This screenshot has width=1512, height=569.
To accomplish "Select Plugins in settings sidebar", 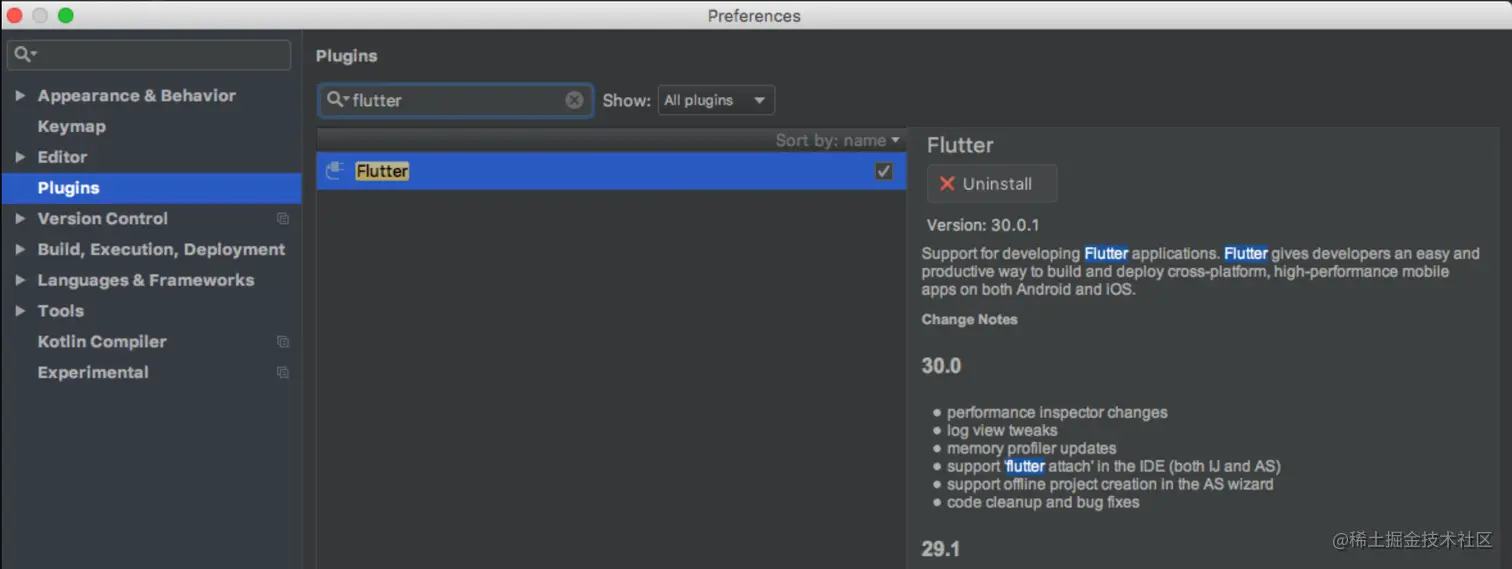I will [68, 188].
